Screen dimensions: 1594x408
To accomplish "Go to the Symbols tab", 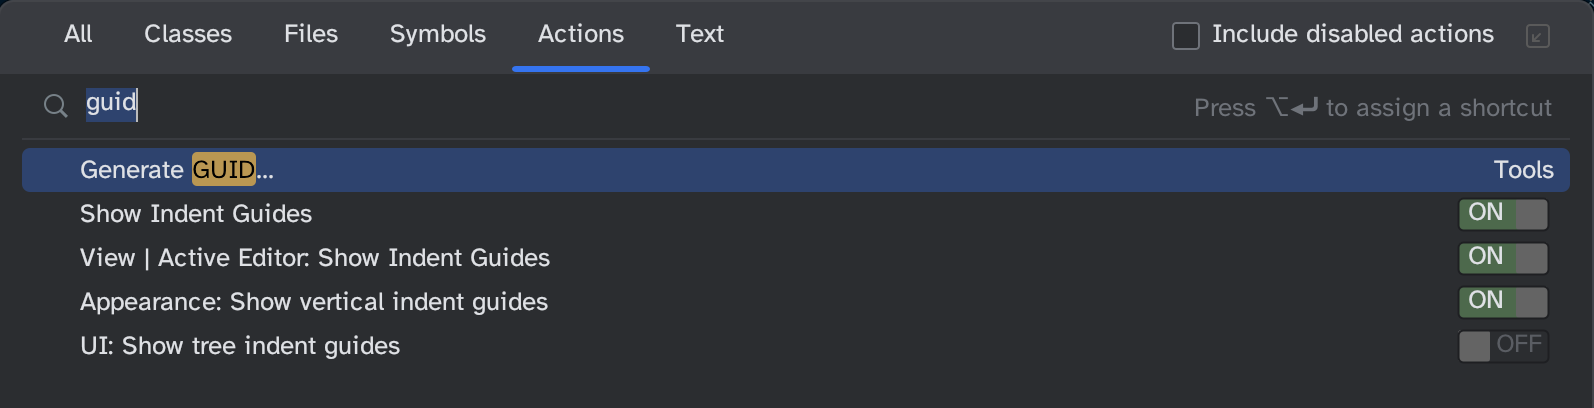I will (x=438, y=34).
